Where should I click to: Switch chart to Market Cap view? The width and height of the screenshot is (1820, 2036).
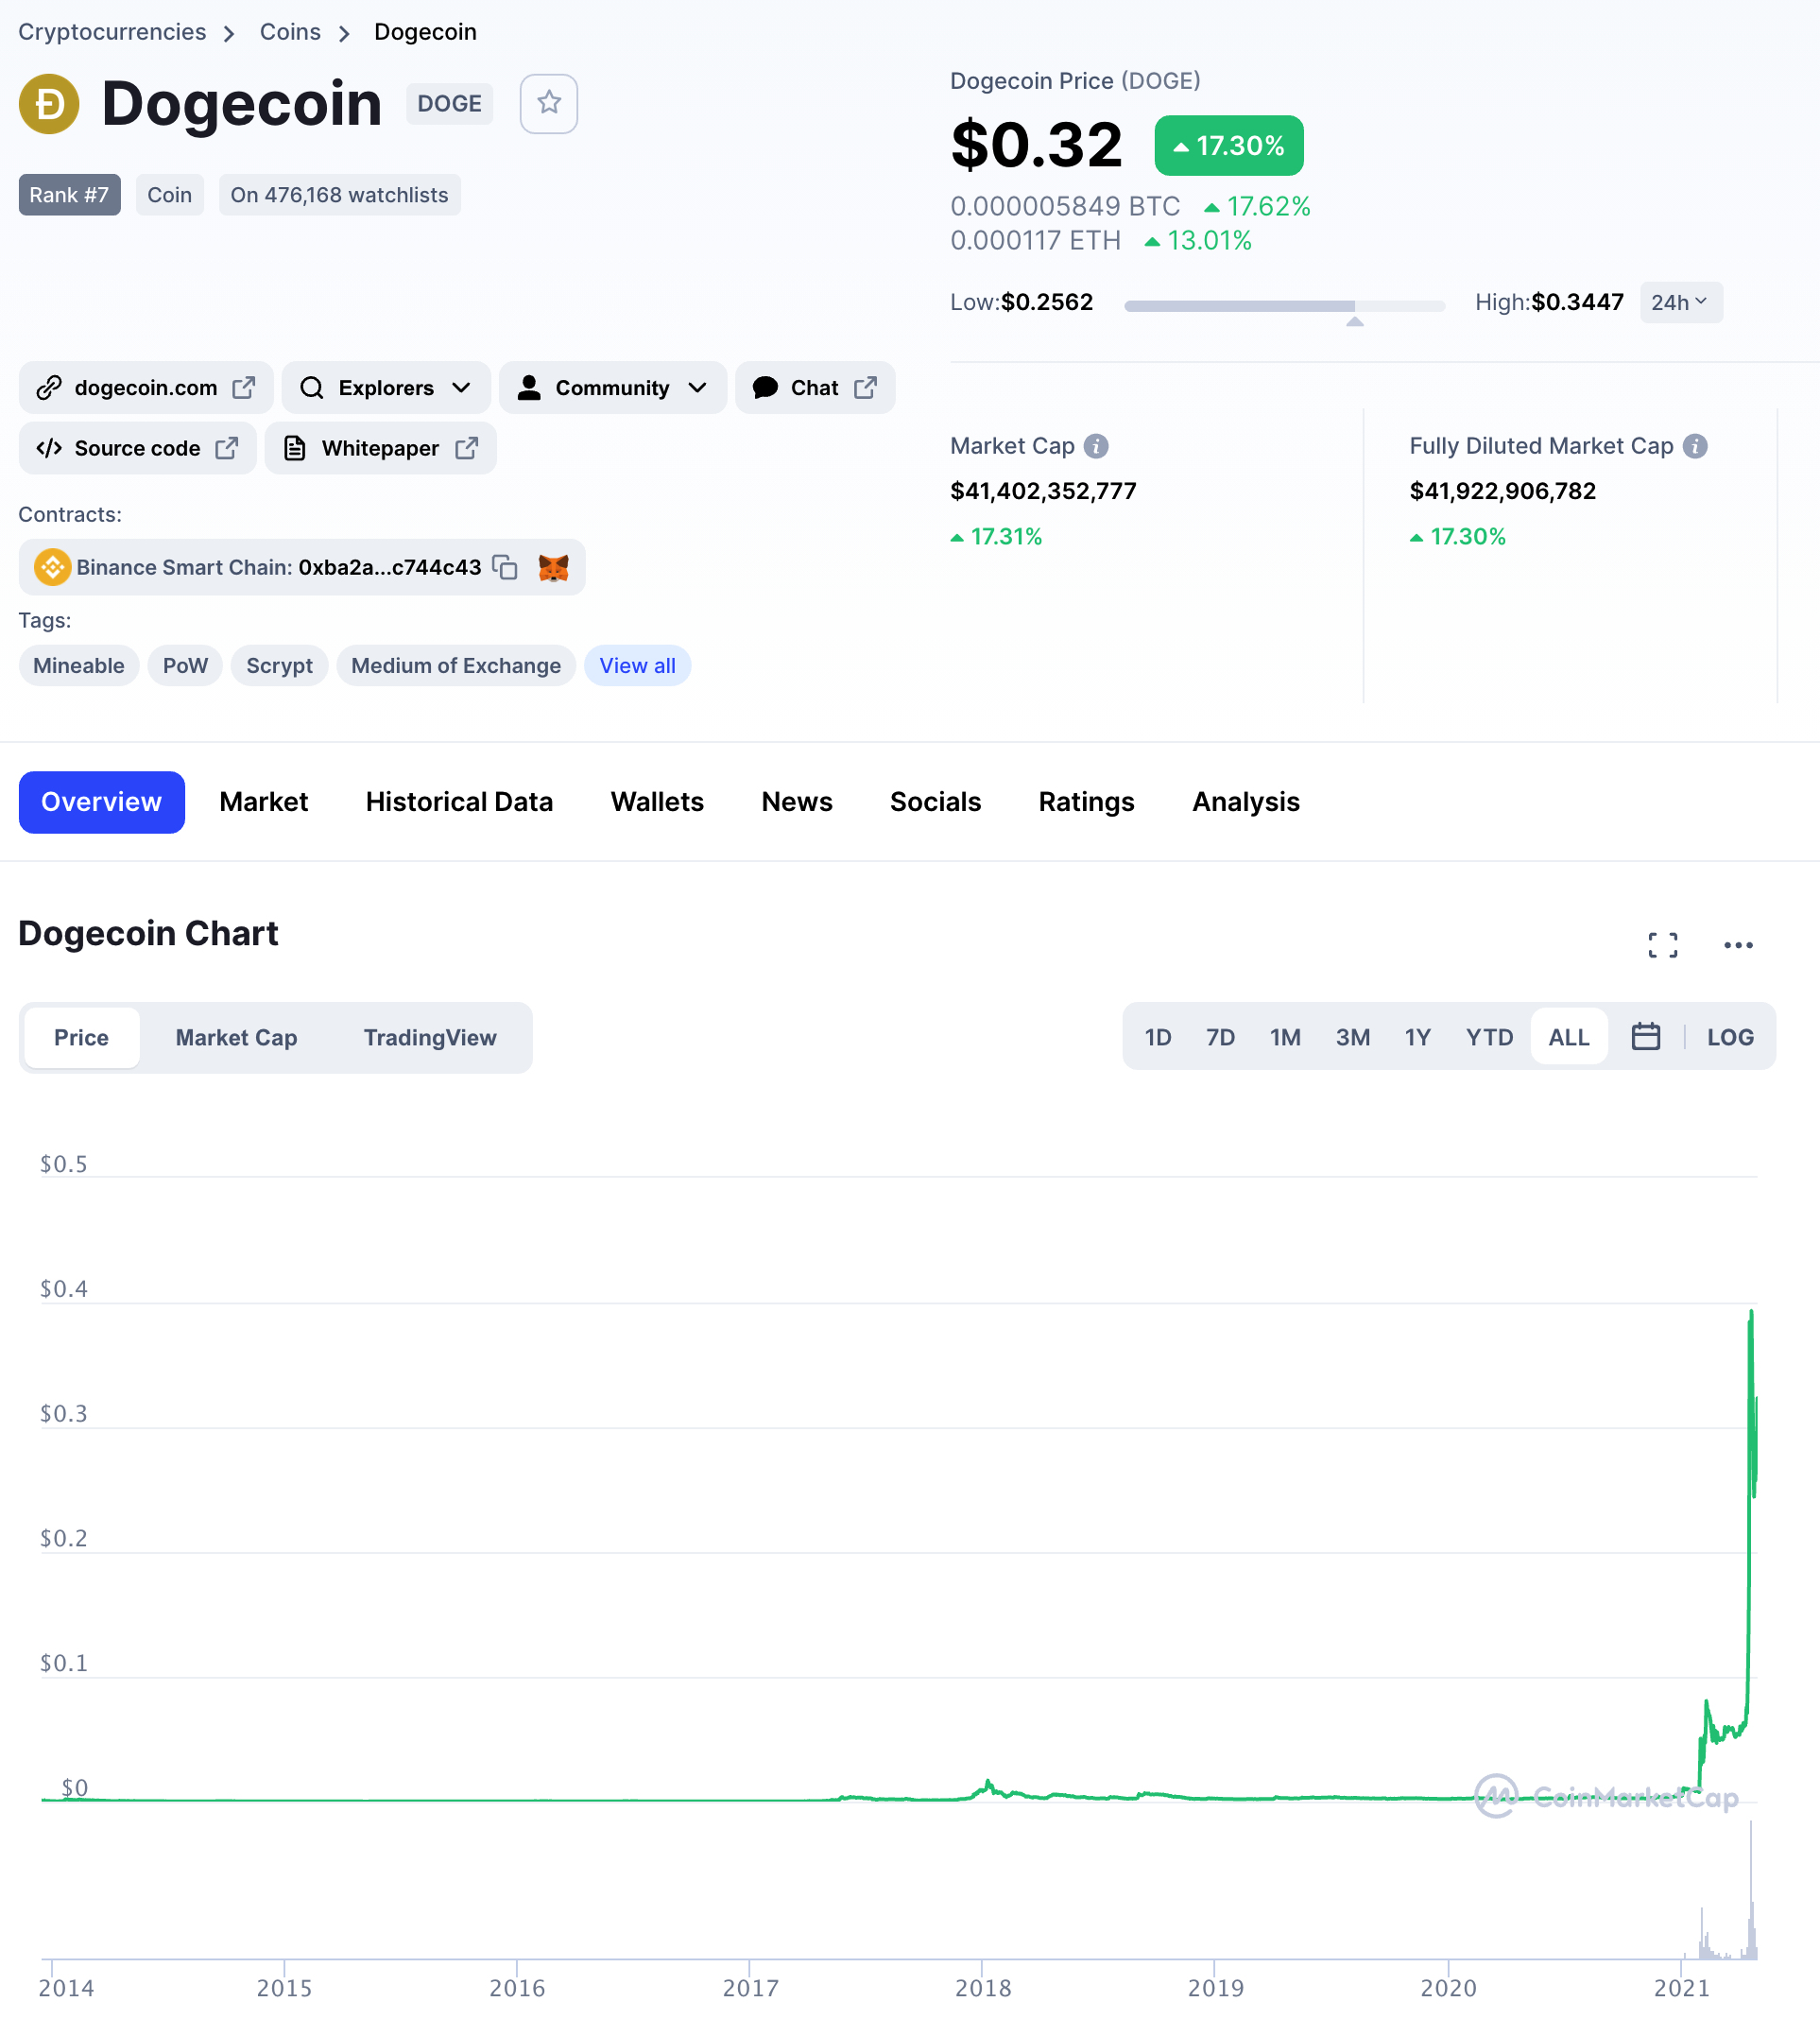[x=236, y=1037]
